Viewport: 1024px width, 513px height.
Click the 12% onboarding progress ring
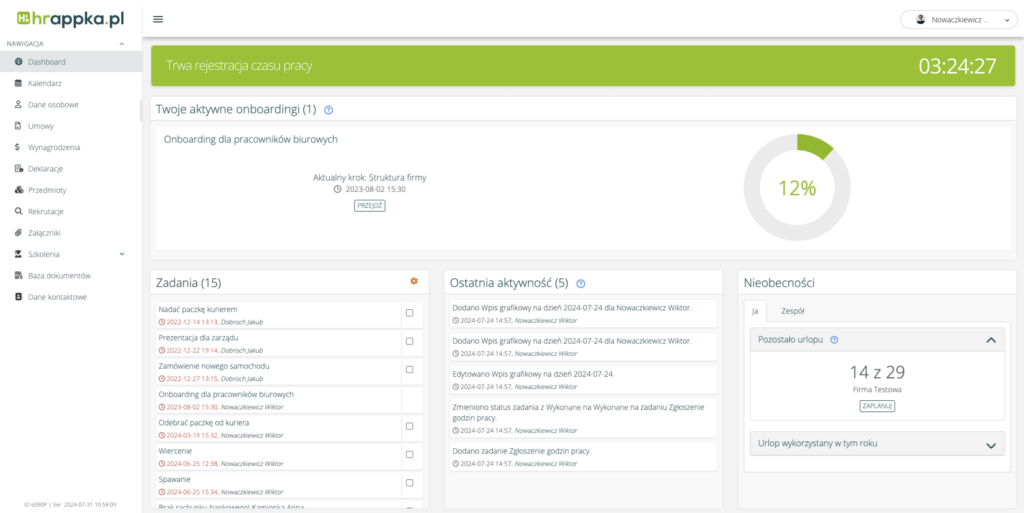(797, 188)
